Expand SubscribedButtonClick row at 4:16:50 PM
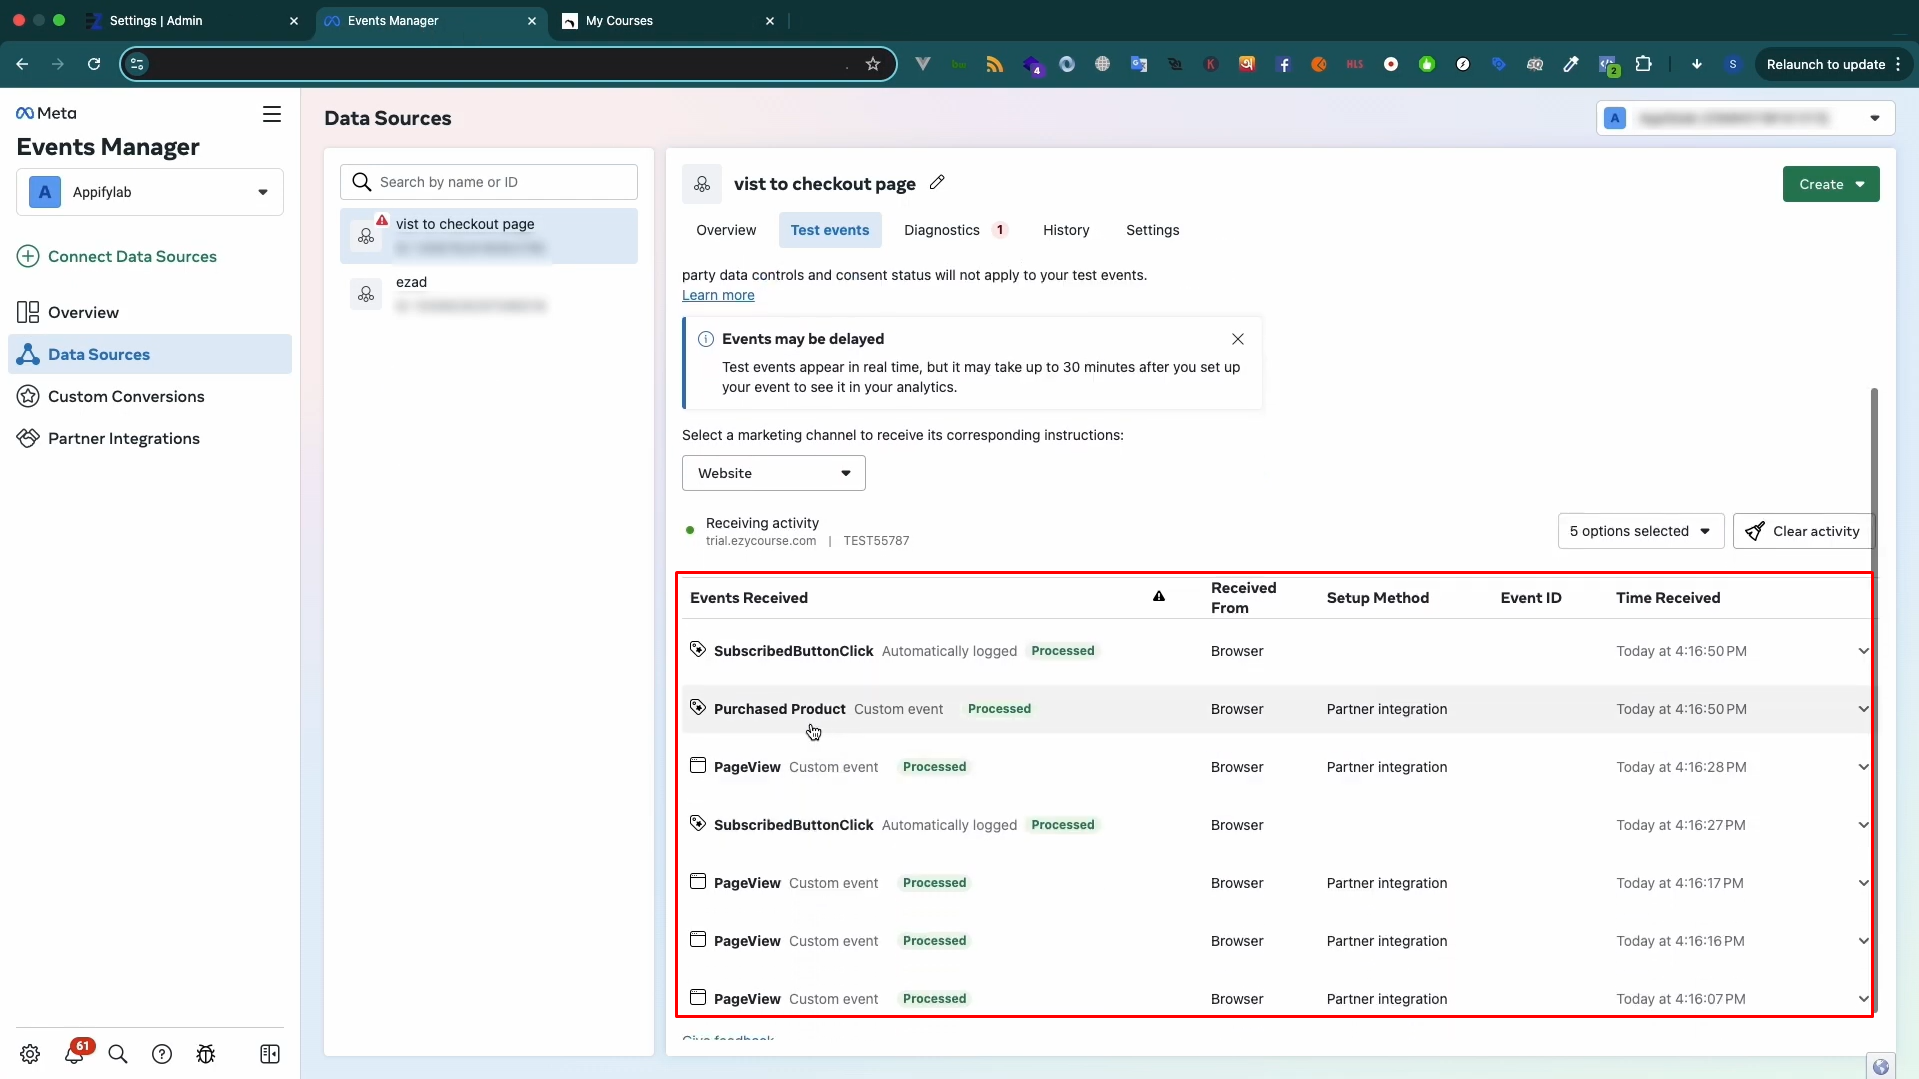This screenshot has height=1079, width=1919. (x=1863, y=651)
